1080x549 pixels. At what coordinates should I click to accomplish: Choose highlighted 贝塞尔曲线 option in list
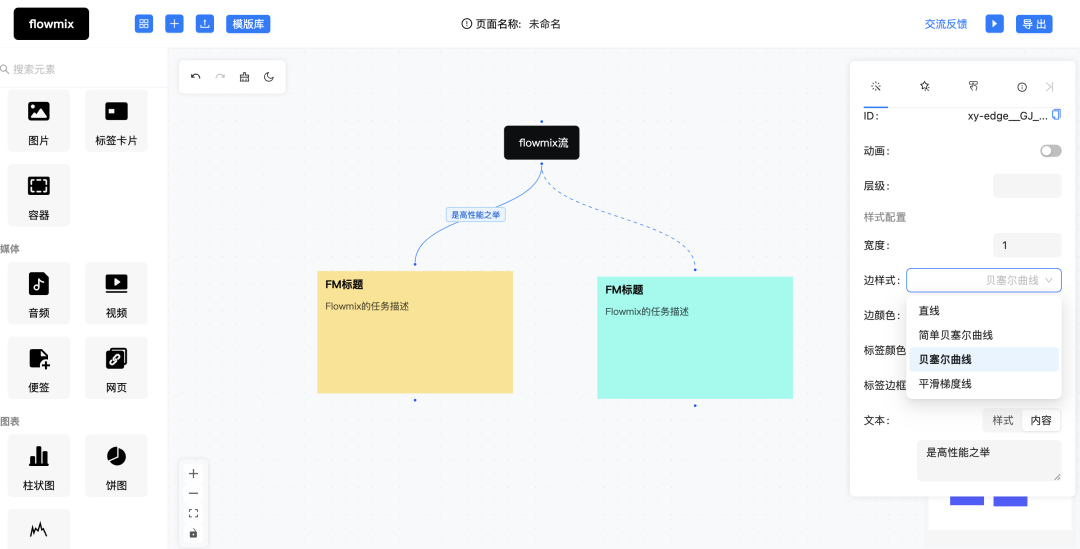point(984,360)
